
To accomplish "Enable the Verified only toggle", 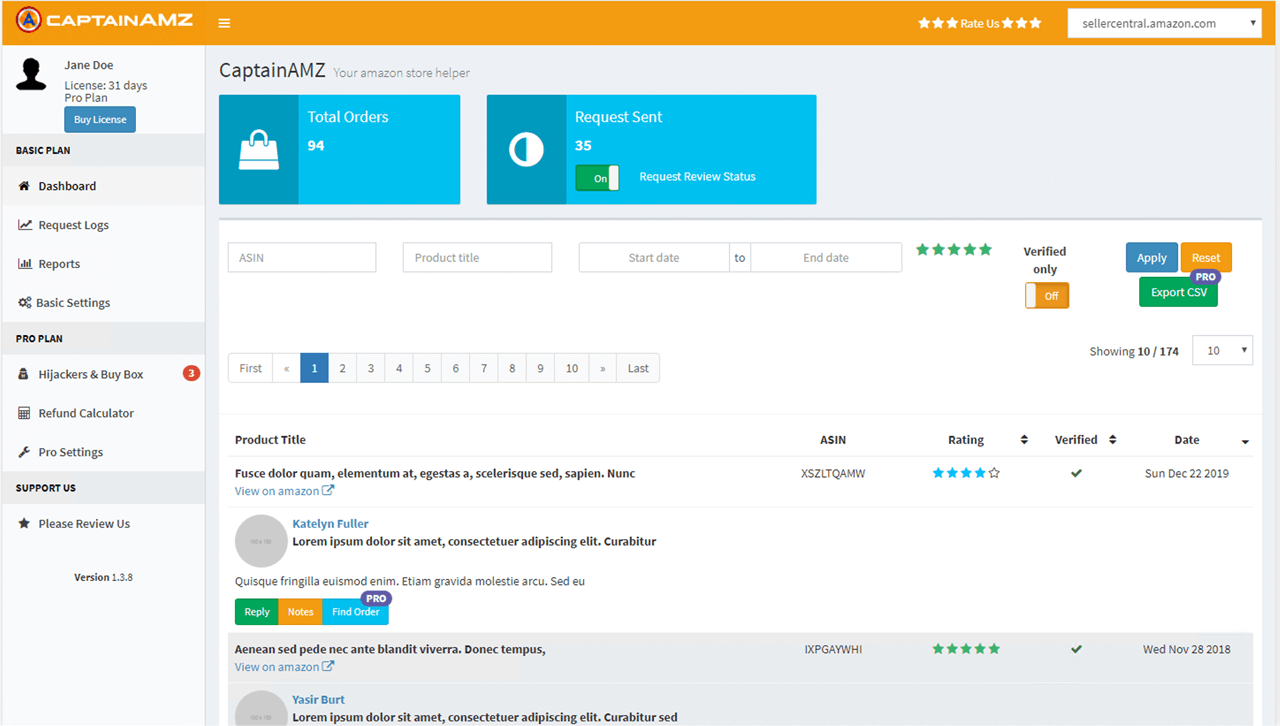I will pyautogui.click(x=1047, y=296).
